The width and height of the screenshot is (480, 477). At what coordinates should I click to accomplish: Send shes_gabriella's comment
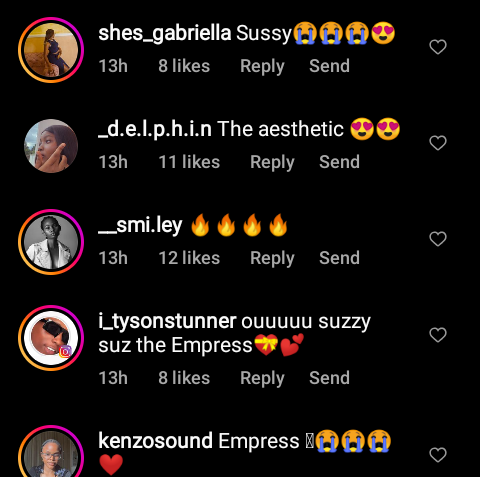pyautogui.click(x=329, y=66)
